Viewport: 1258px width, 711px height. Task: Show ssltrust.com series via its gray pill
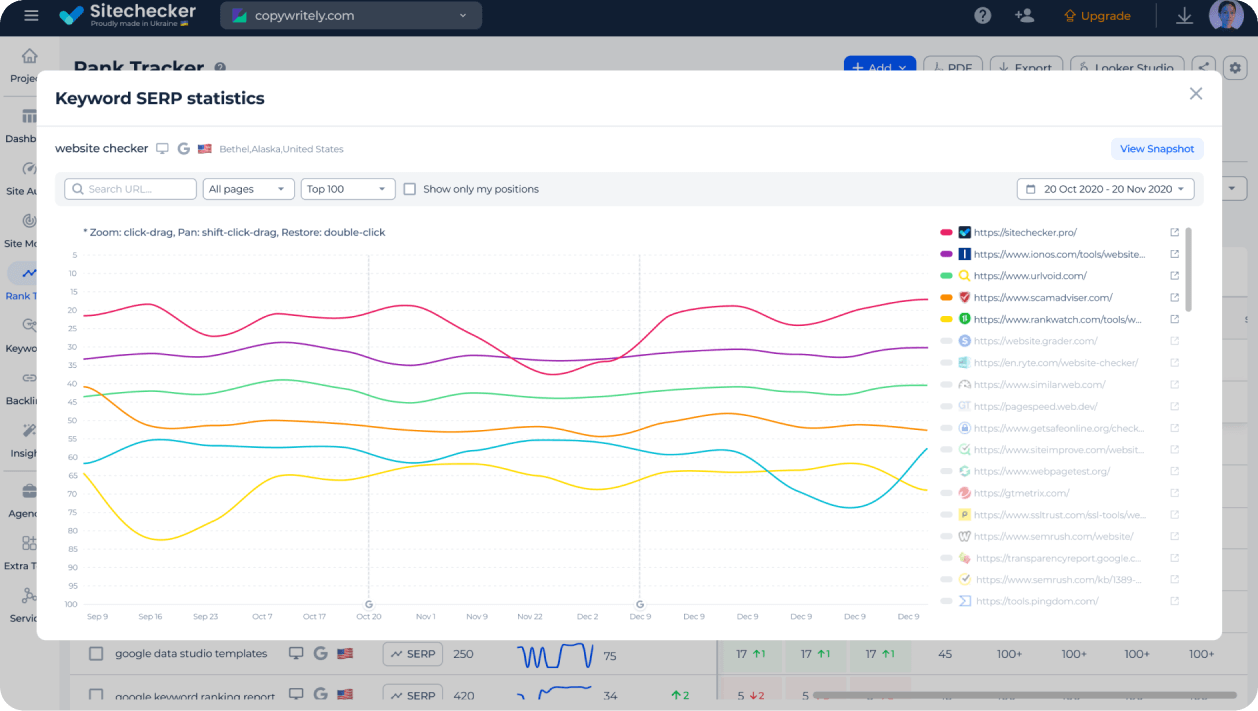coord(946,515)
